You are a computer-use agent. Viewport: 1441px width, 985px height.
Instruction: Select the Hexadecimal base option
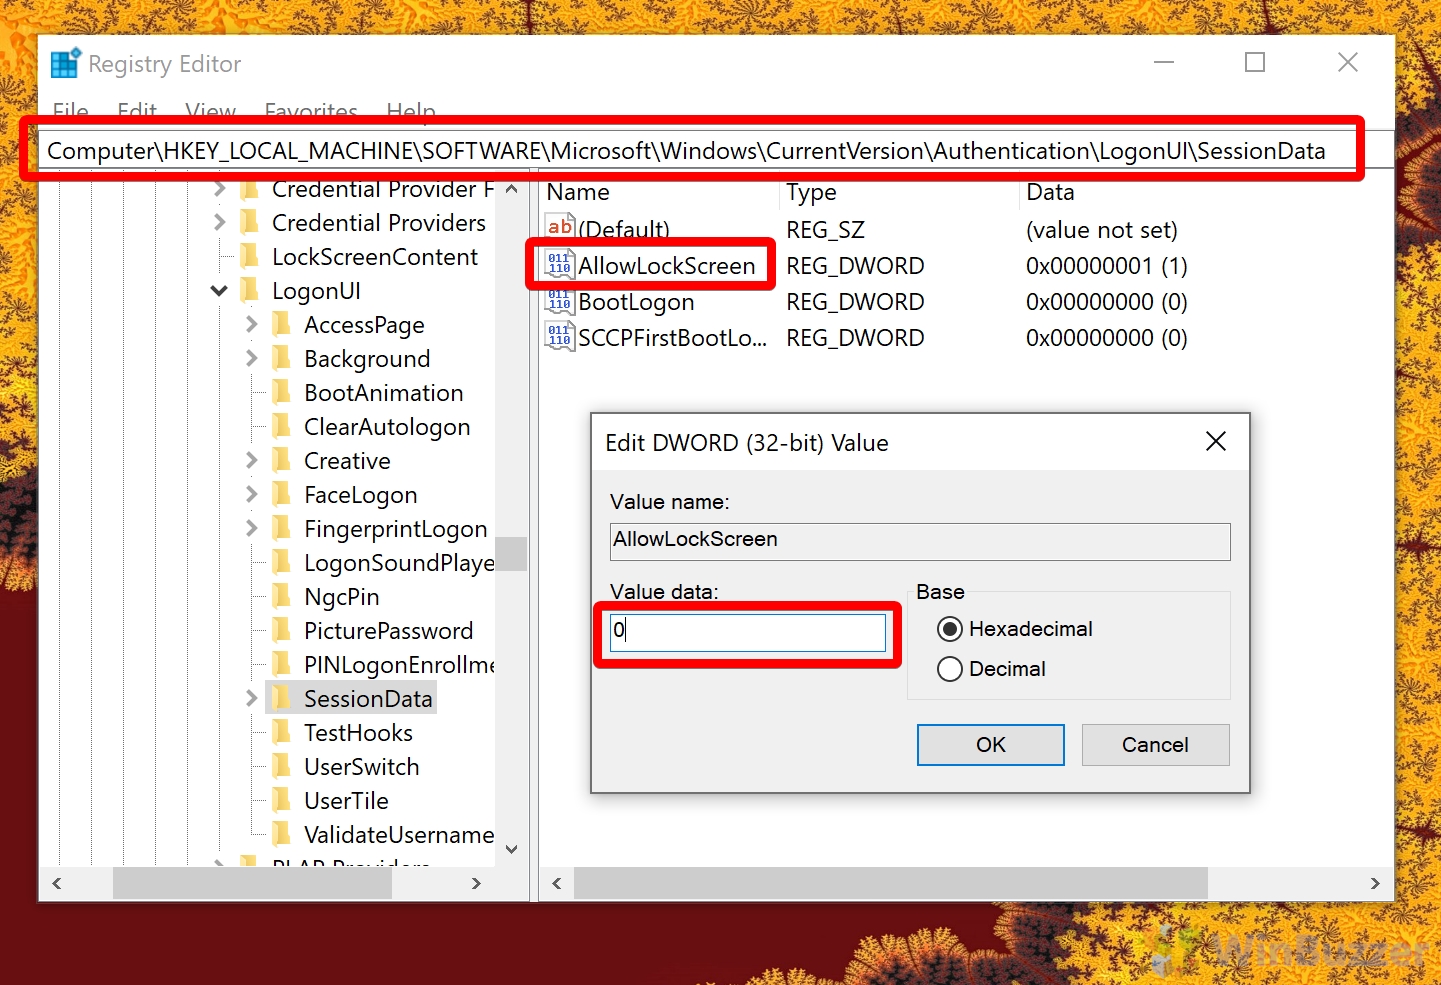pos(950,629)
